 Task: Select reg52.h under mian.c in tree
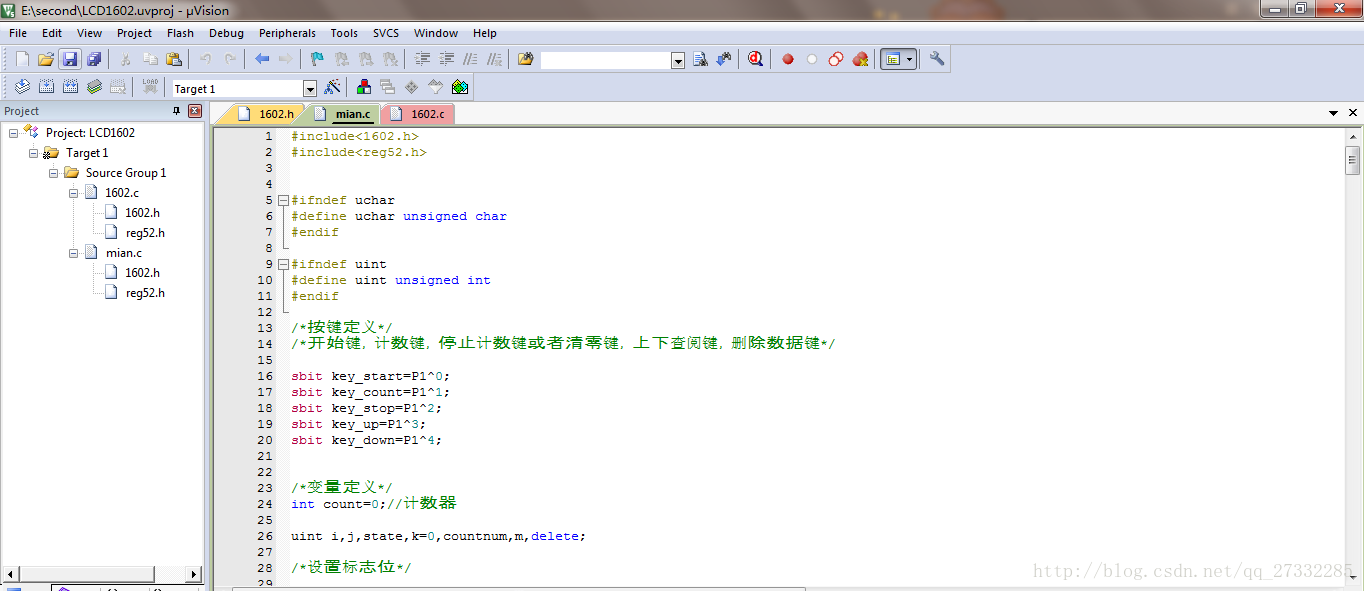(145, 293)
